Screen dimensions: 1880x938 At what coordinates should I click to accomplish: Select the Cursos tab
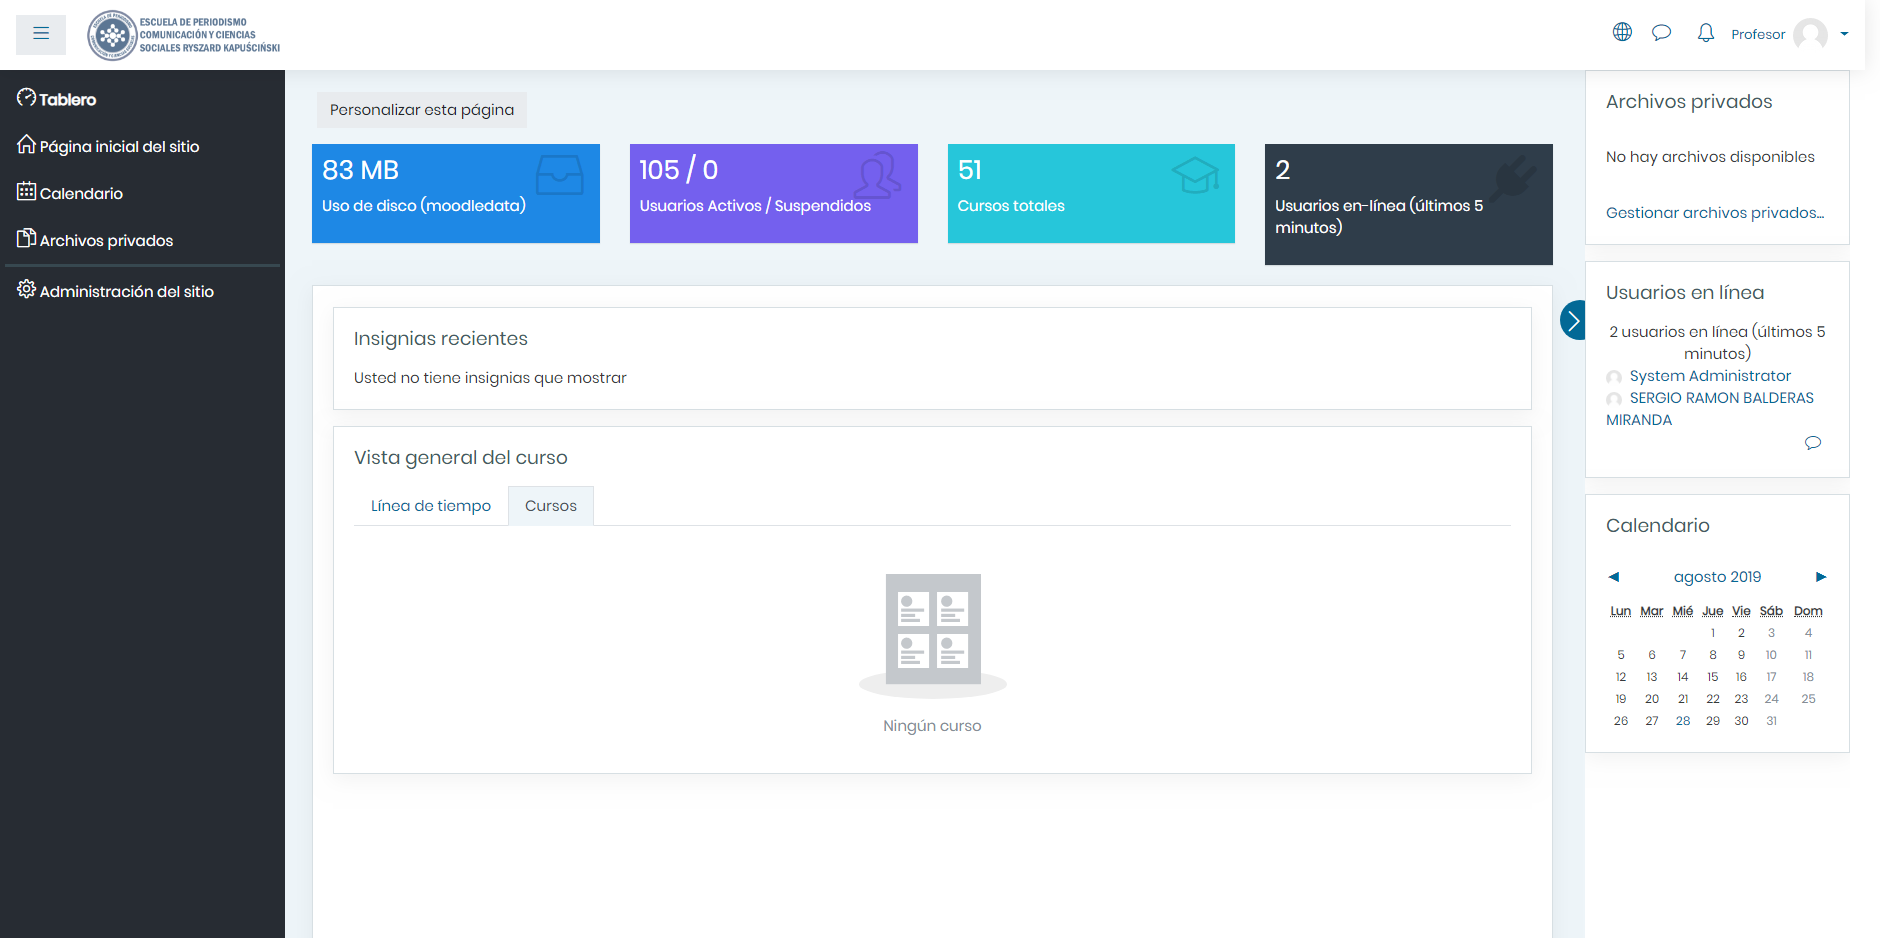pos(550,506)
